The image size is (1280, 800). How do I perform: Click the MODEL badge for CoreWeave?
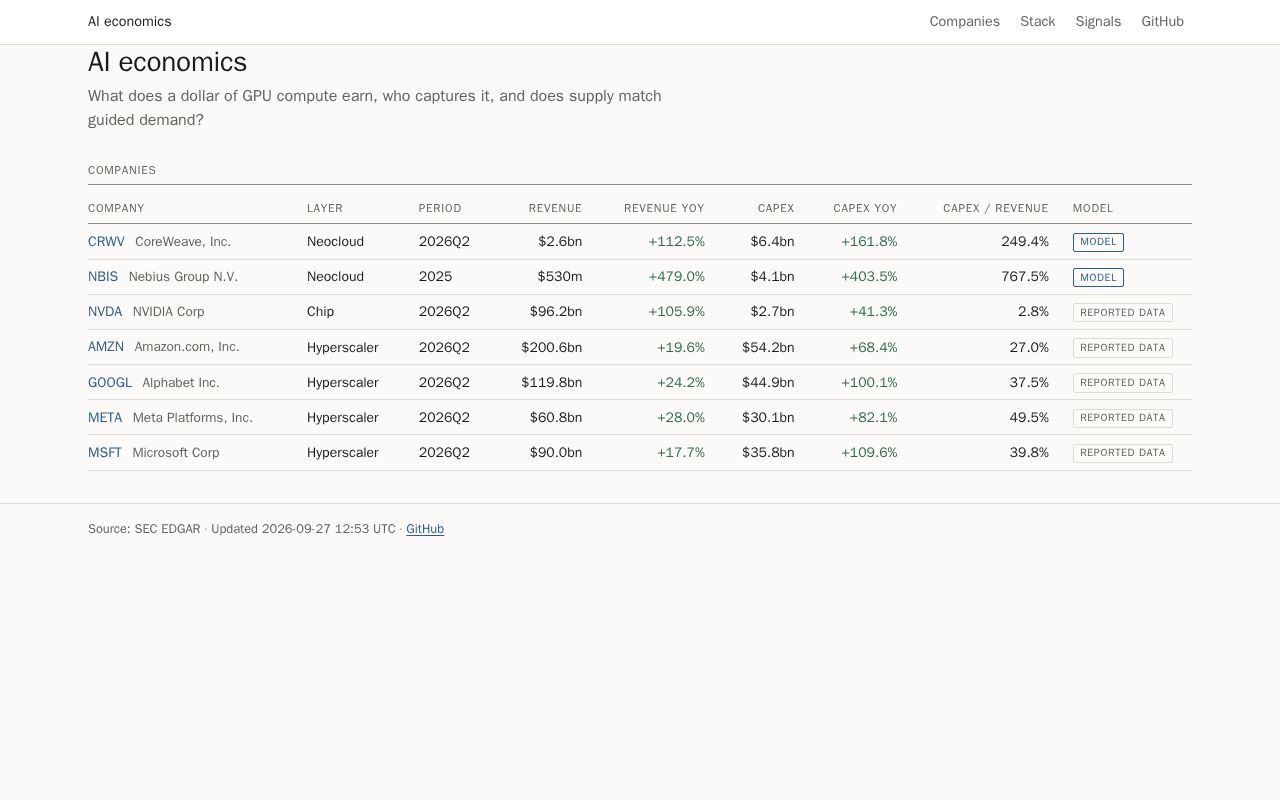[x=1098, y=242]
